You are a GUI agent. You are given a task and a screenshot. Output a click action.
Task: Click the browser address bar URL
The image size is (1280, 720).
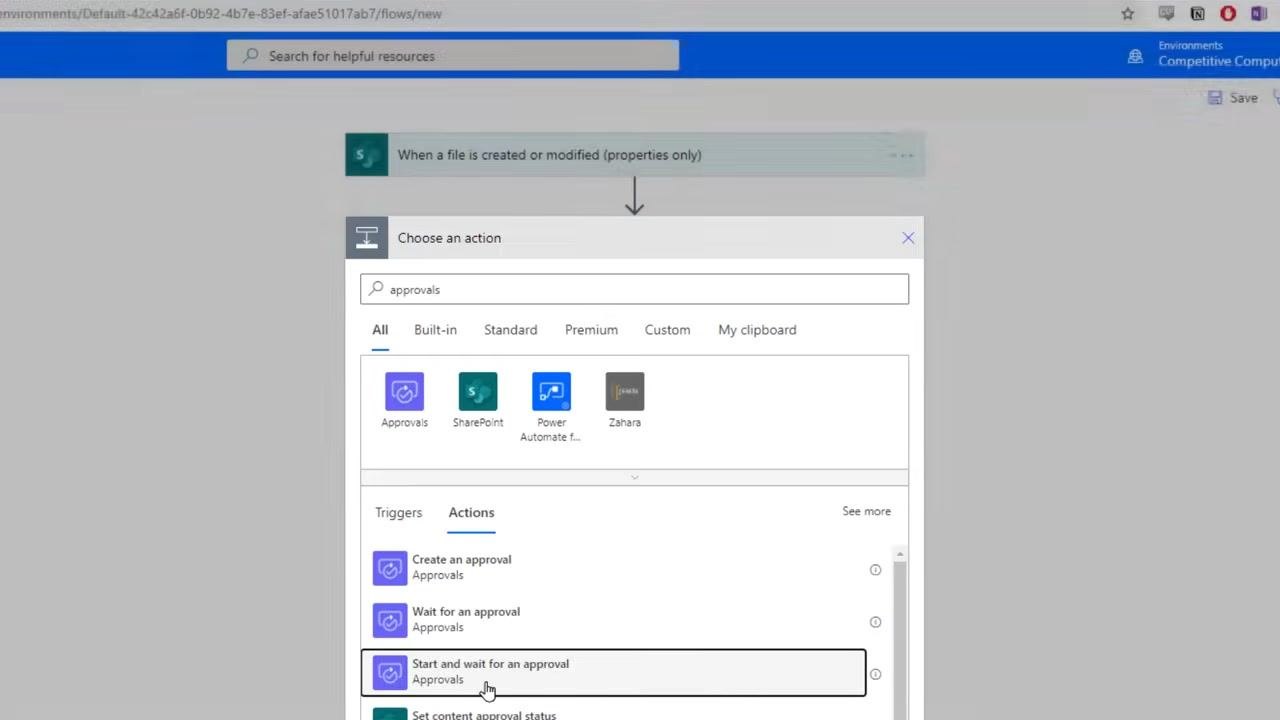220,14
